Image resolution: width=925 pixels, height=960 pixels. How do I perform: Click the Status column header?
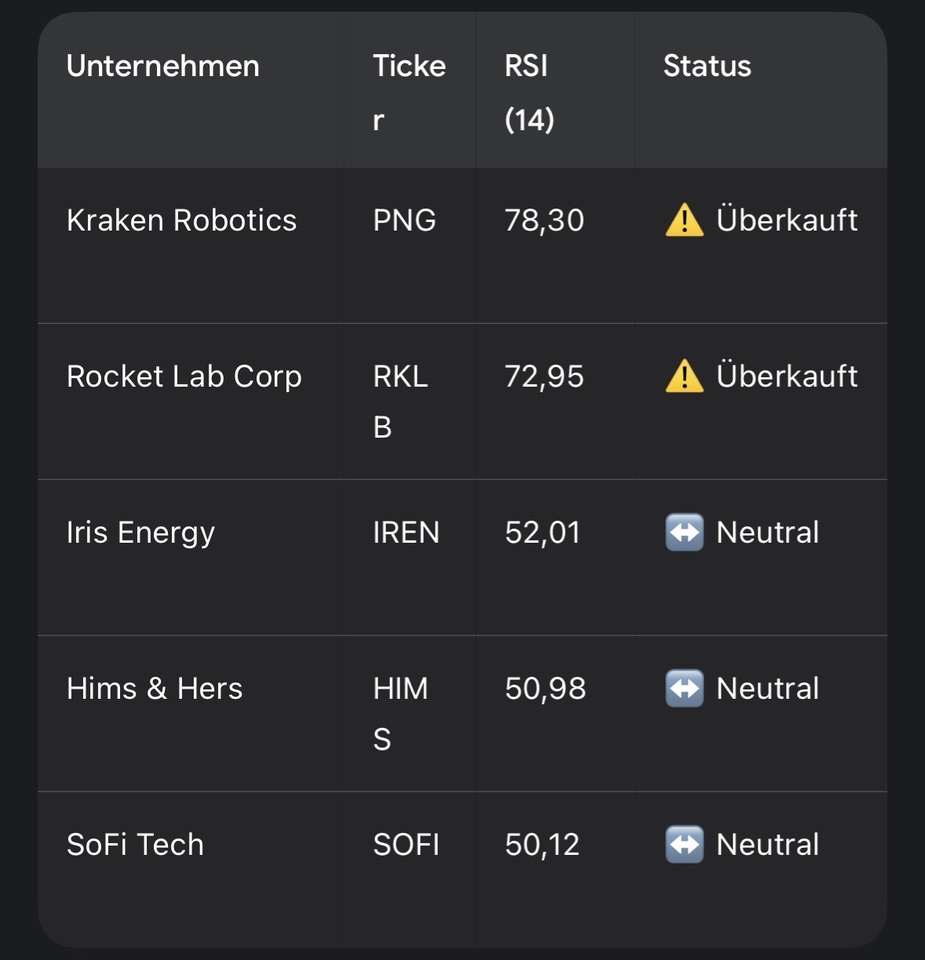(x=707, y=66)
